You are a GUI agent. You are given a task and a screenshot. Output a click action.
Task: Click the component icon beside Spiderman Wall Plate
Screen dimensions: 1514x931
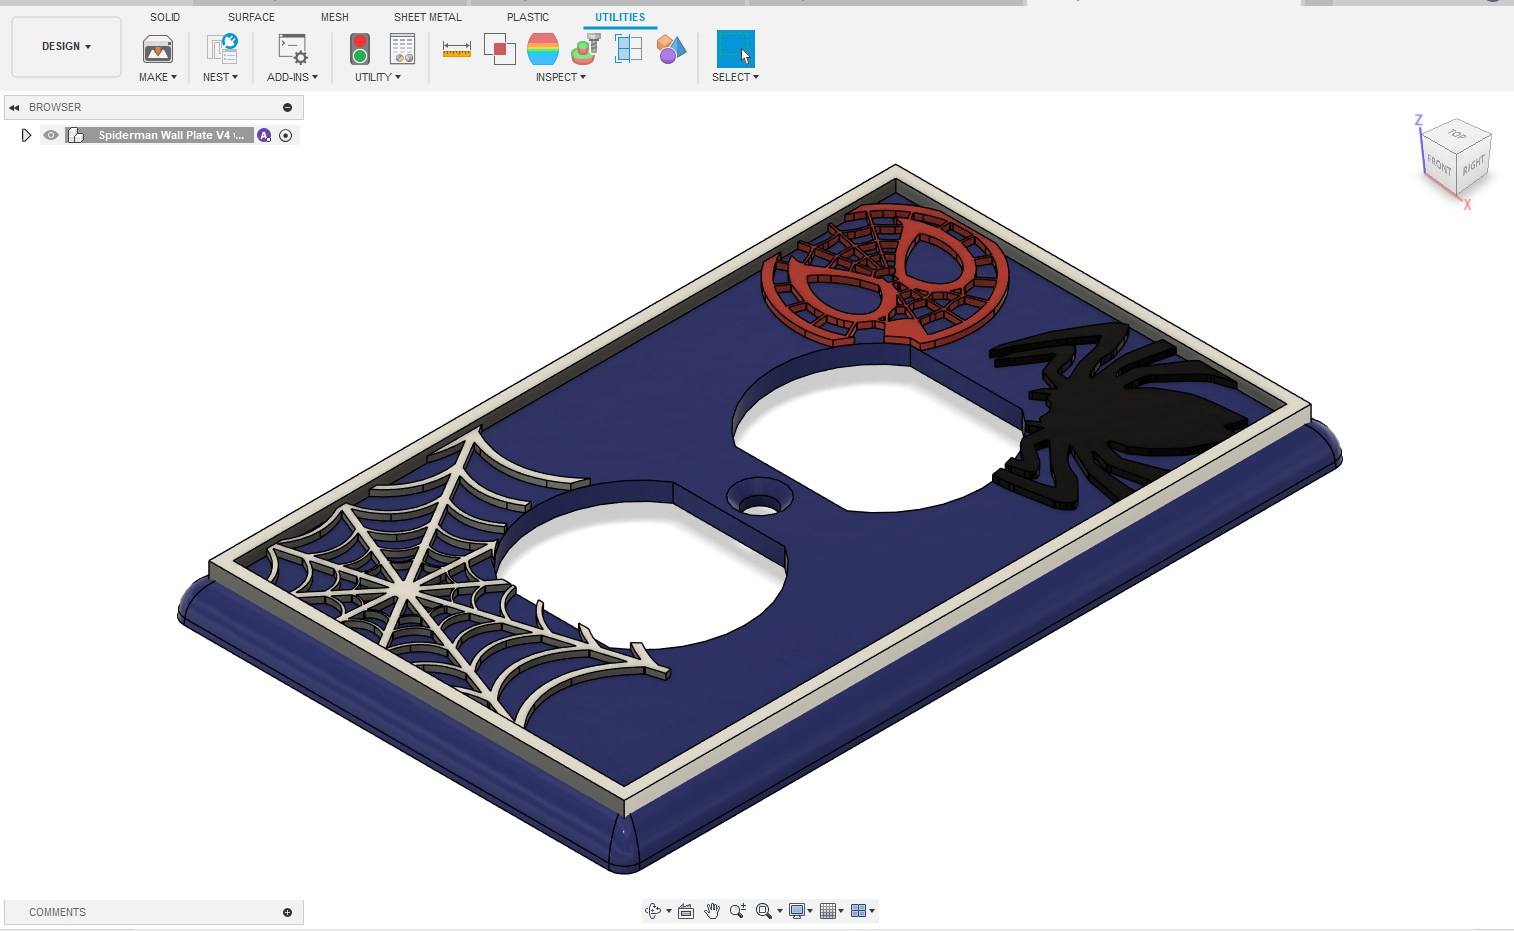(75, 135)
